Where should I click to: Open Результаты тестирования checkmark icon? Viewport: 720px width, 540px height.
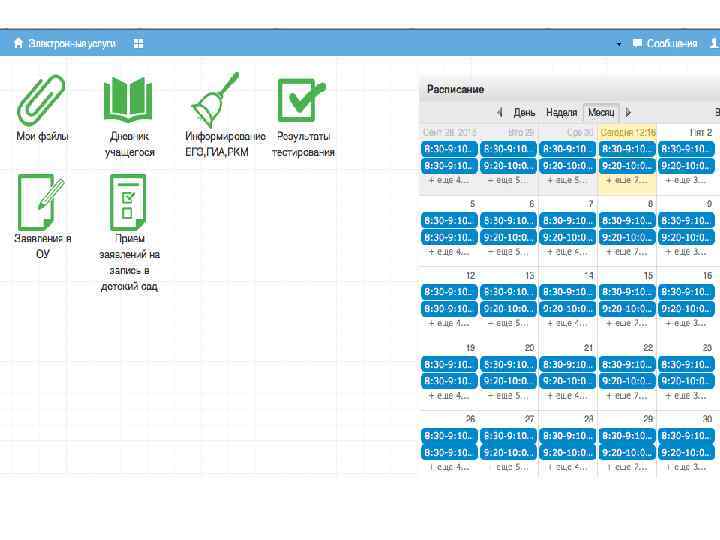(302, 100)
